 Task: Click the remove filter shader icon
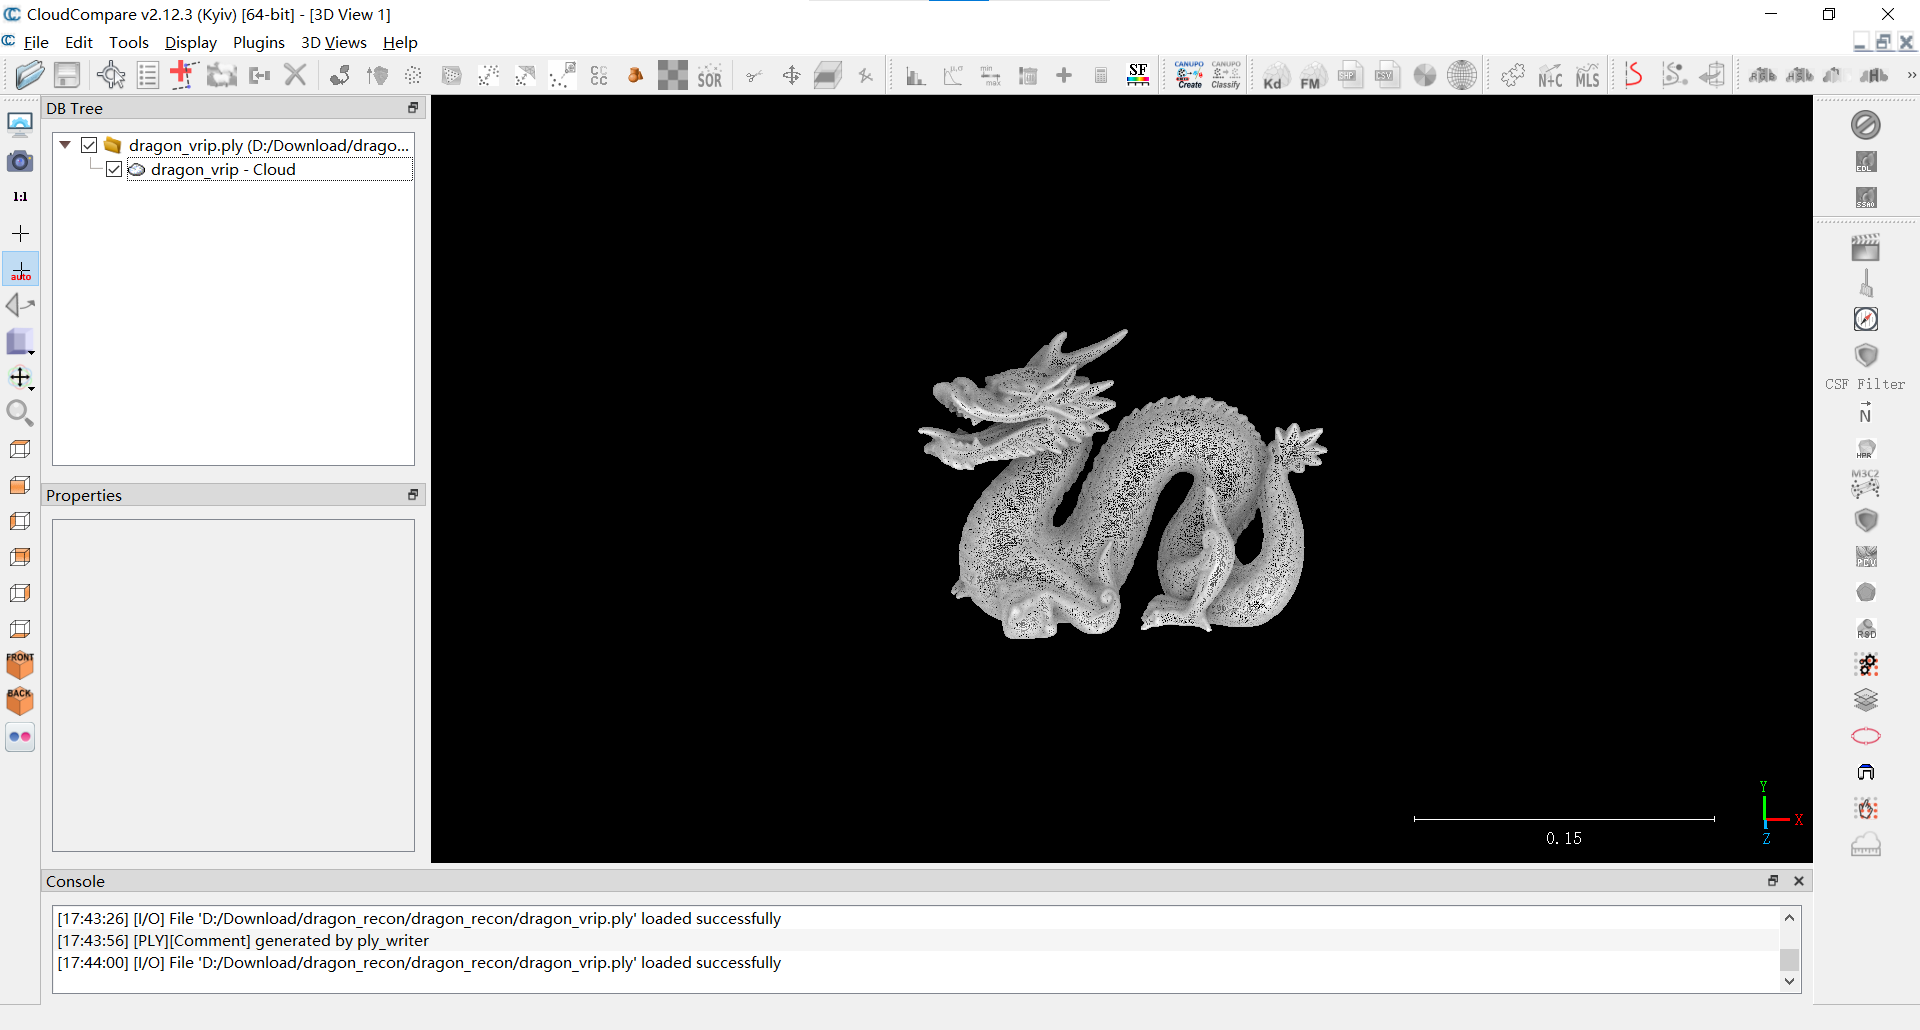point(1866,125)
